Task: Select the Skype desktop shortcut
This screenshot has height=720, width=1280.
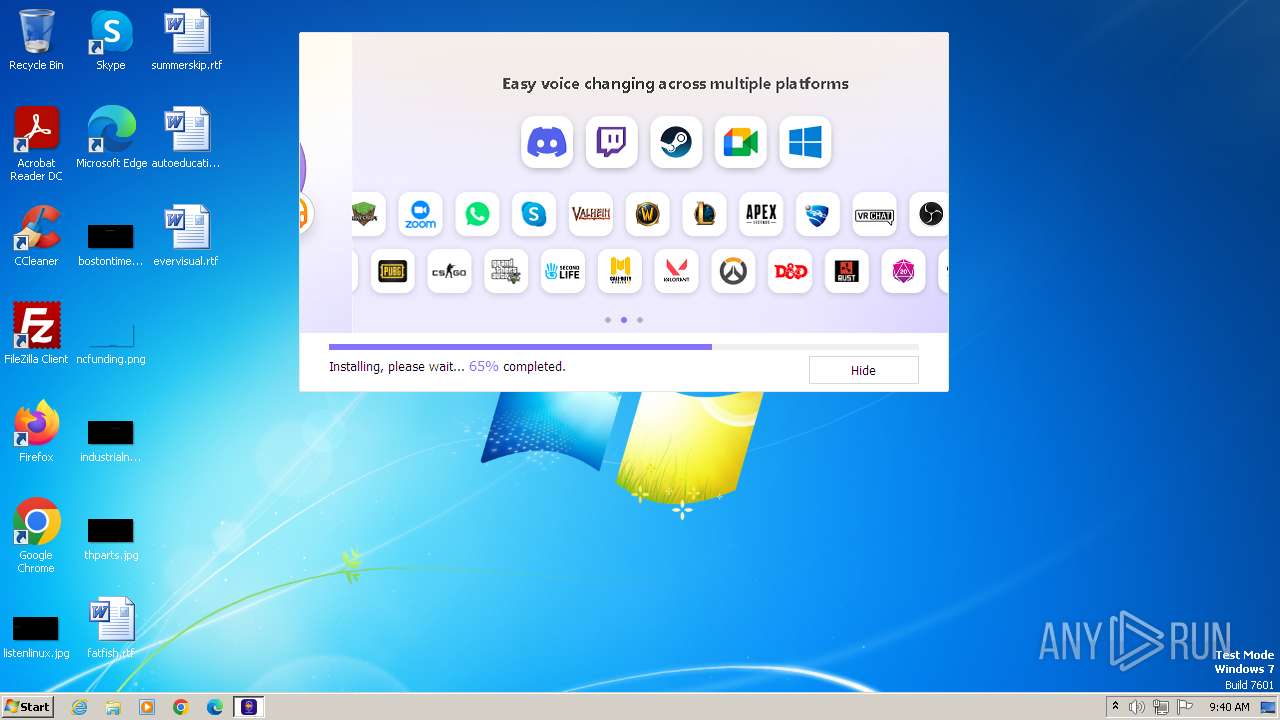Action: 111,40
